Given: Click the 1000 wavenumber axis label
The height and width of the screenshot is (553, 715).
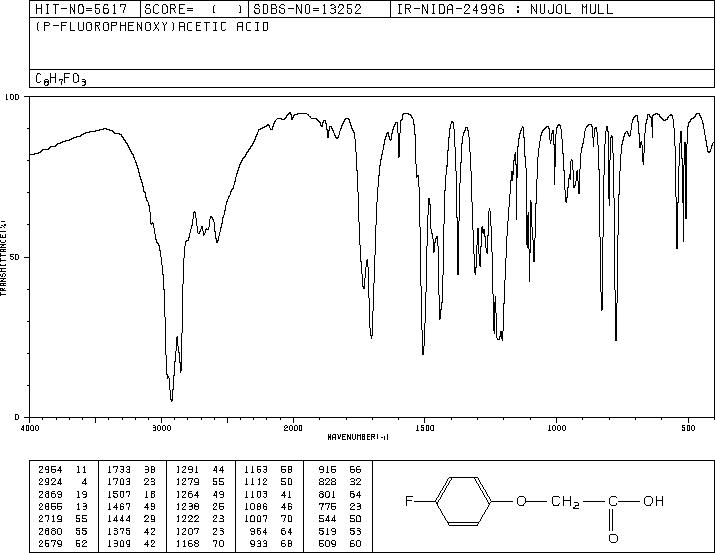Looking at the screenshot, I should click(x=556, y=428).
